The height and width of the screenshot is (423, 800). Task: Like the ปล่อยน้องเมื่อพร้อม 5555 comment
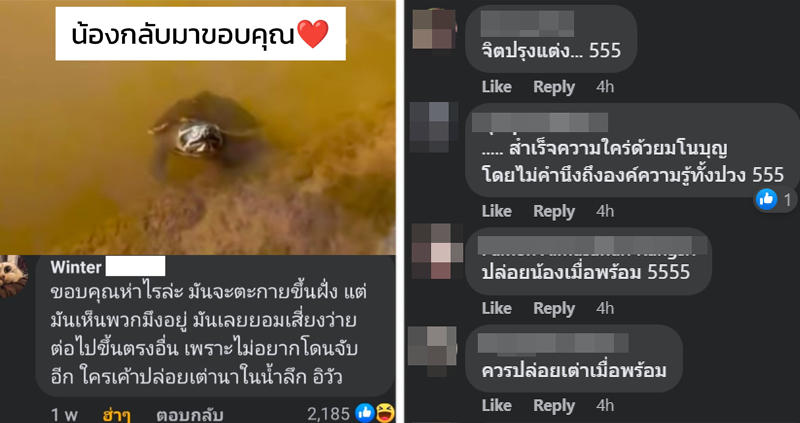pos(496,308)
